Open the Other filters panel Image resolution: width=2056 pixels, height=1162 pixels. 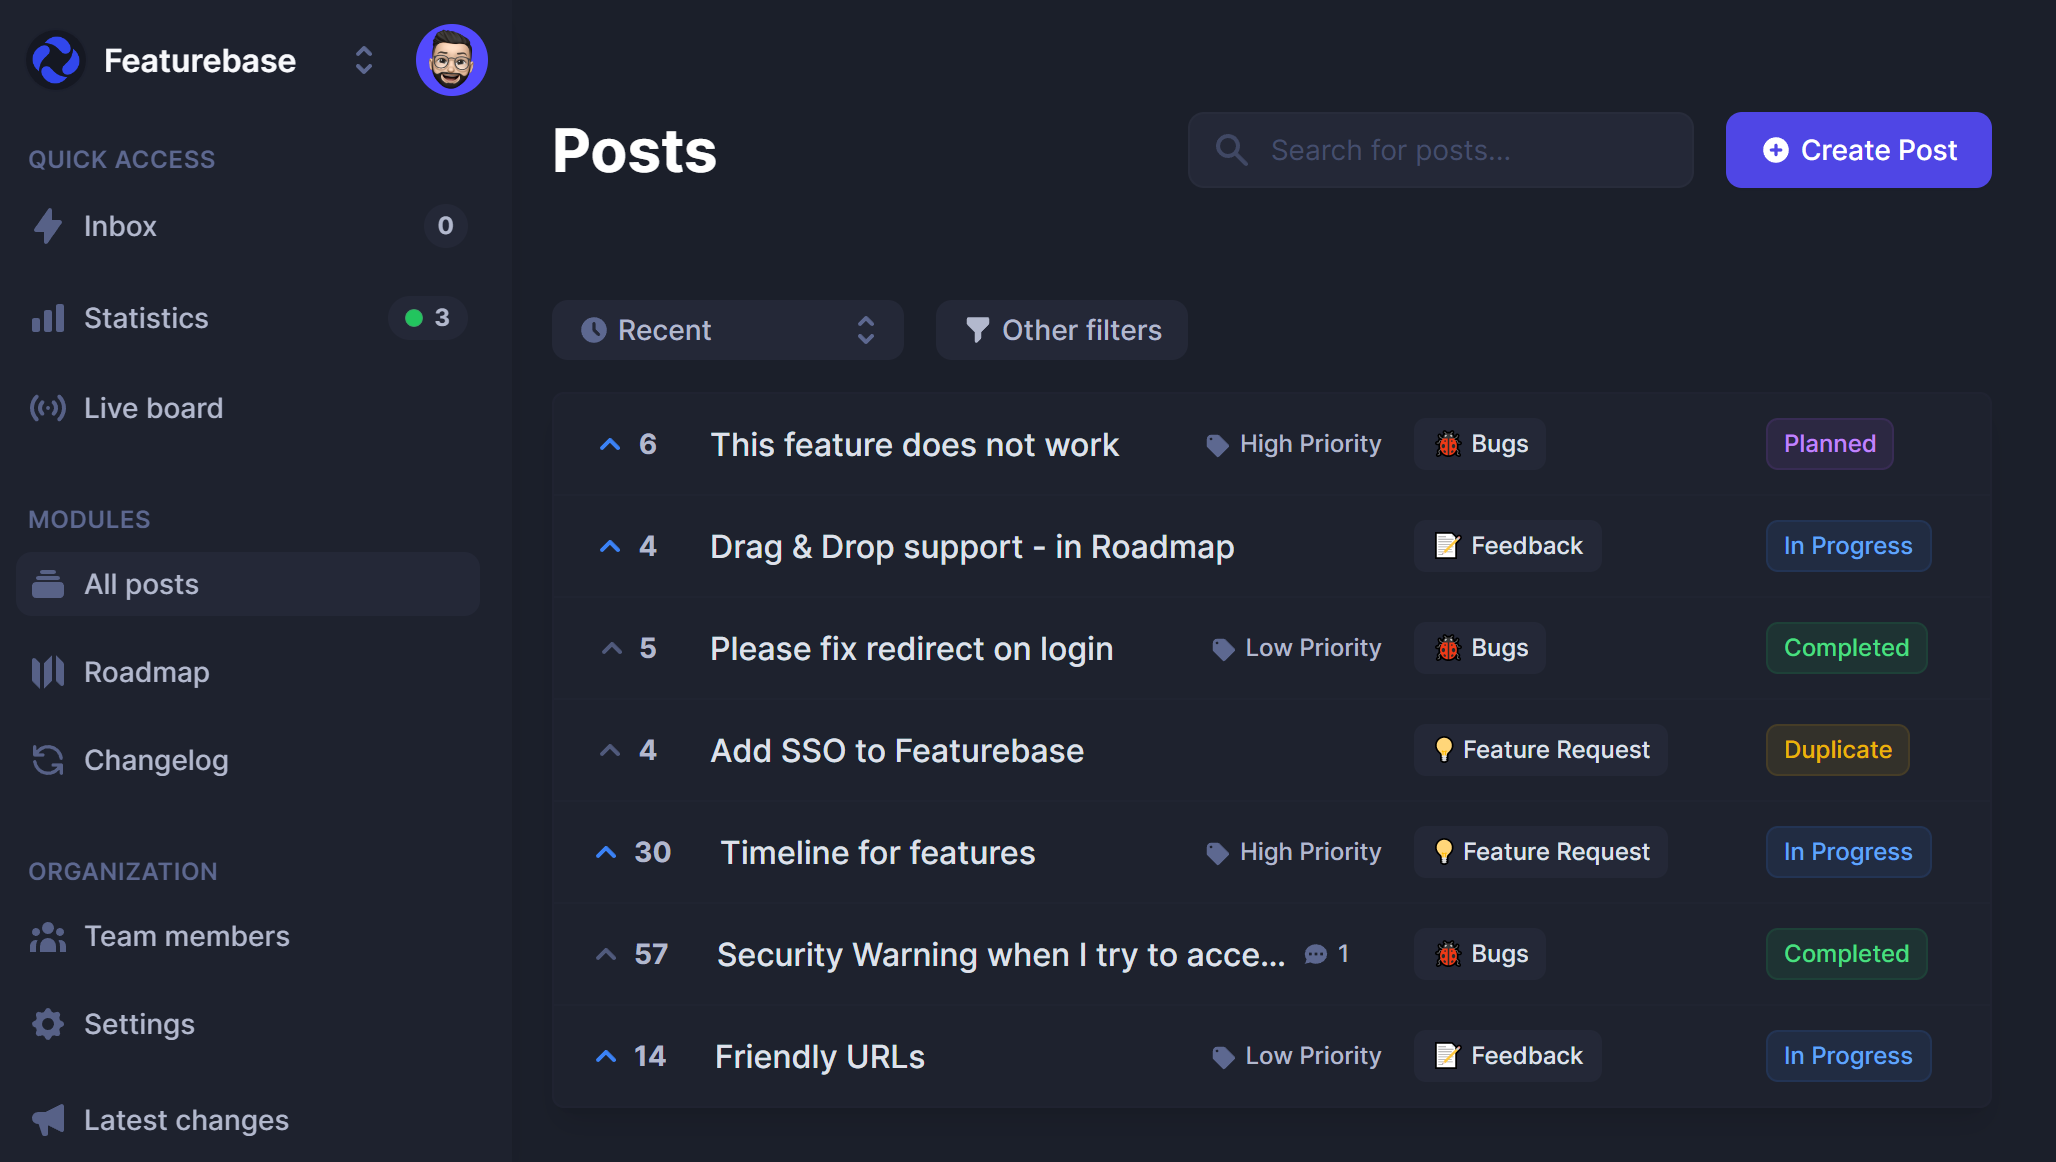pos(1061,330)
